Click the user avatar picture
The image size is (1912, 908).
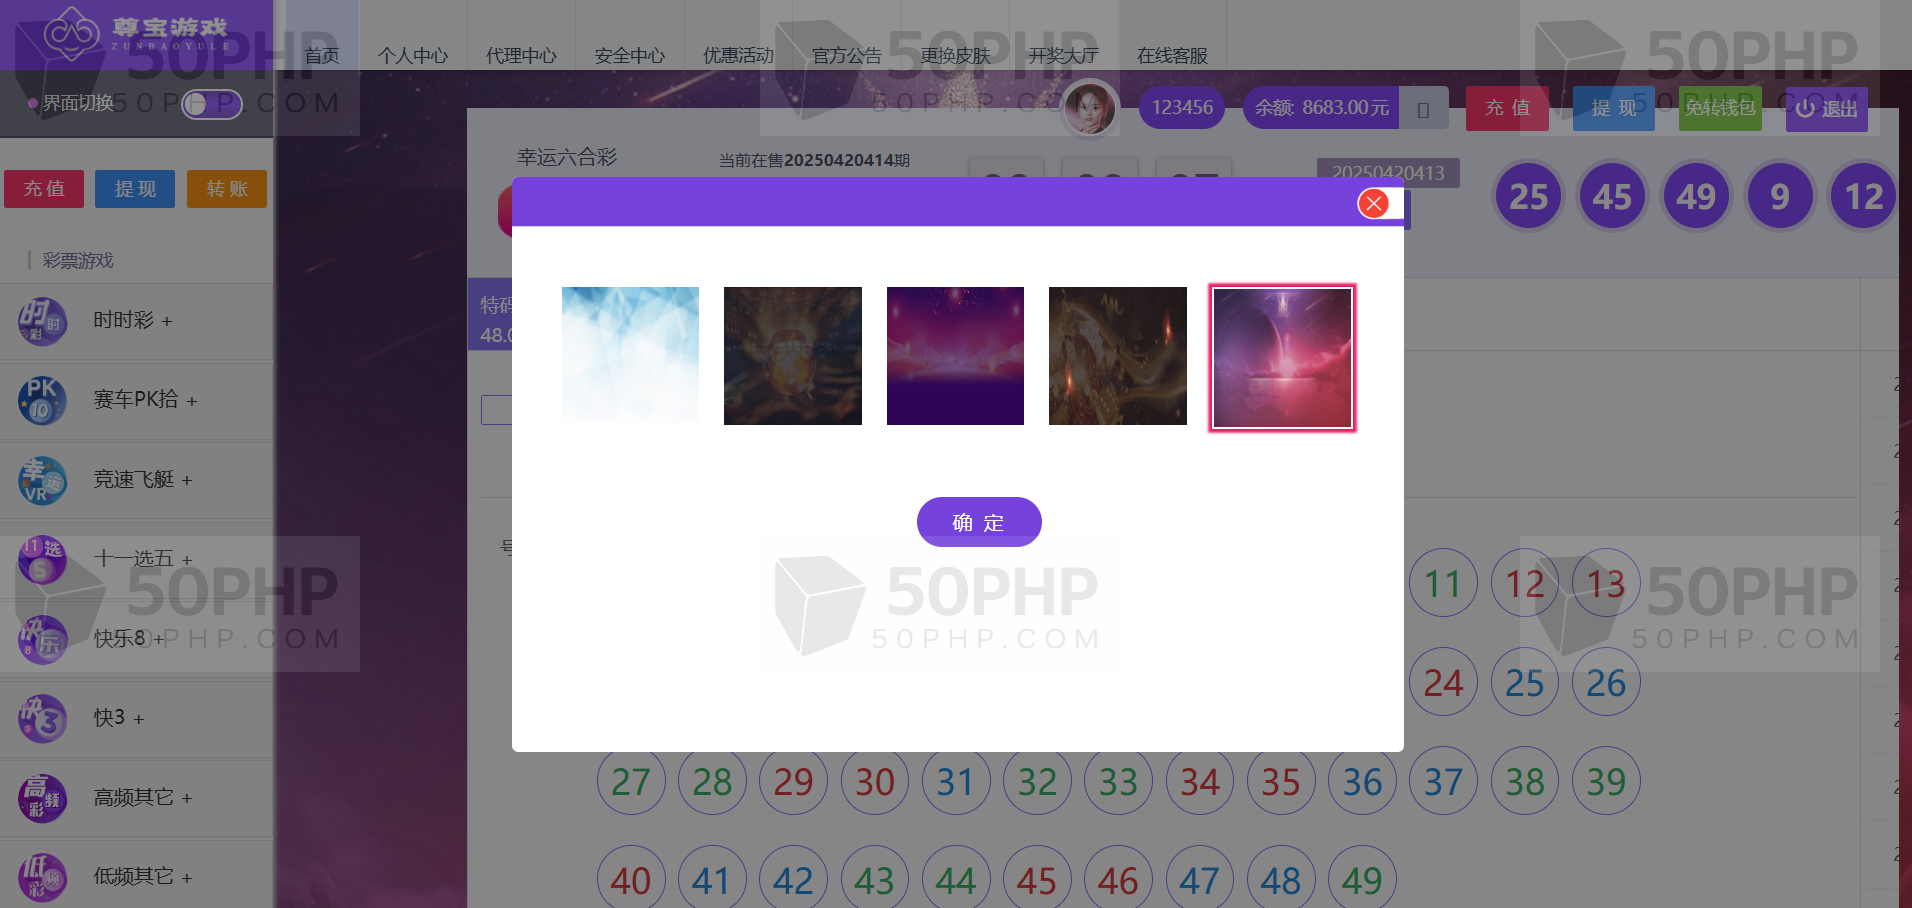pos(1090,108)
